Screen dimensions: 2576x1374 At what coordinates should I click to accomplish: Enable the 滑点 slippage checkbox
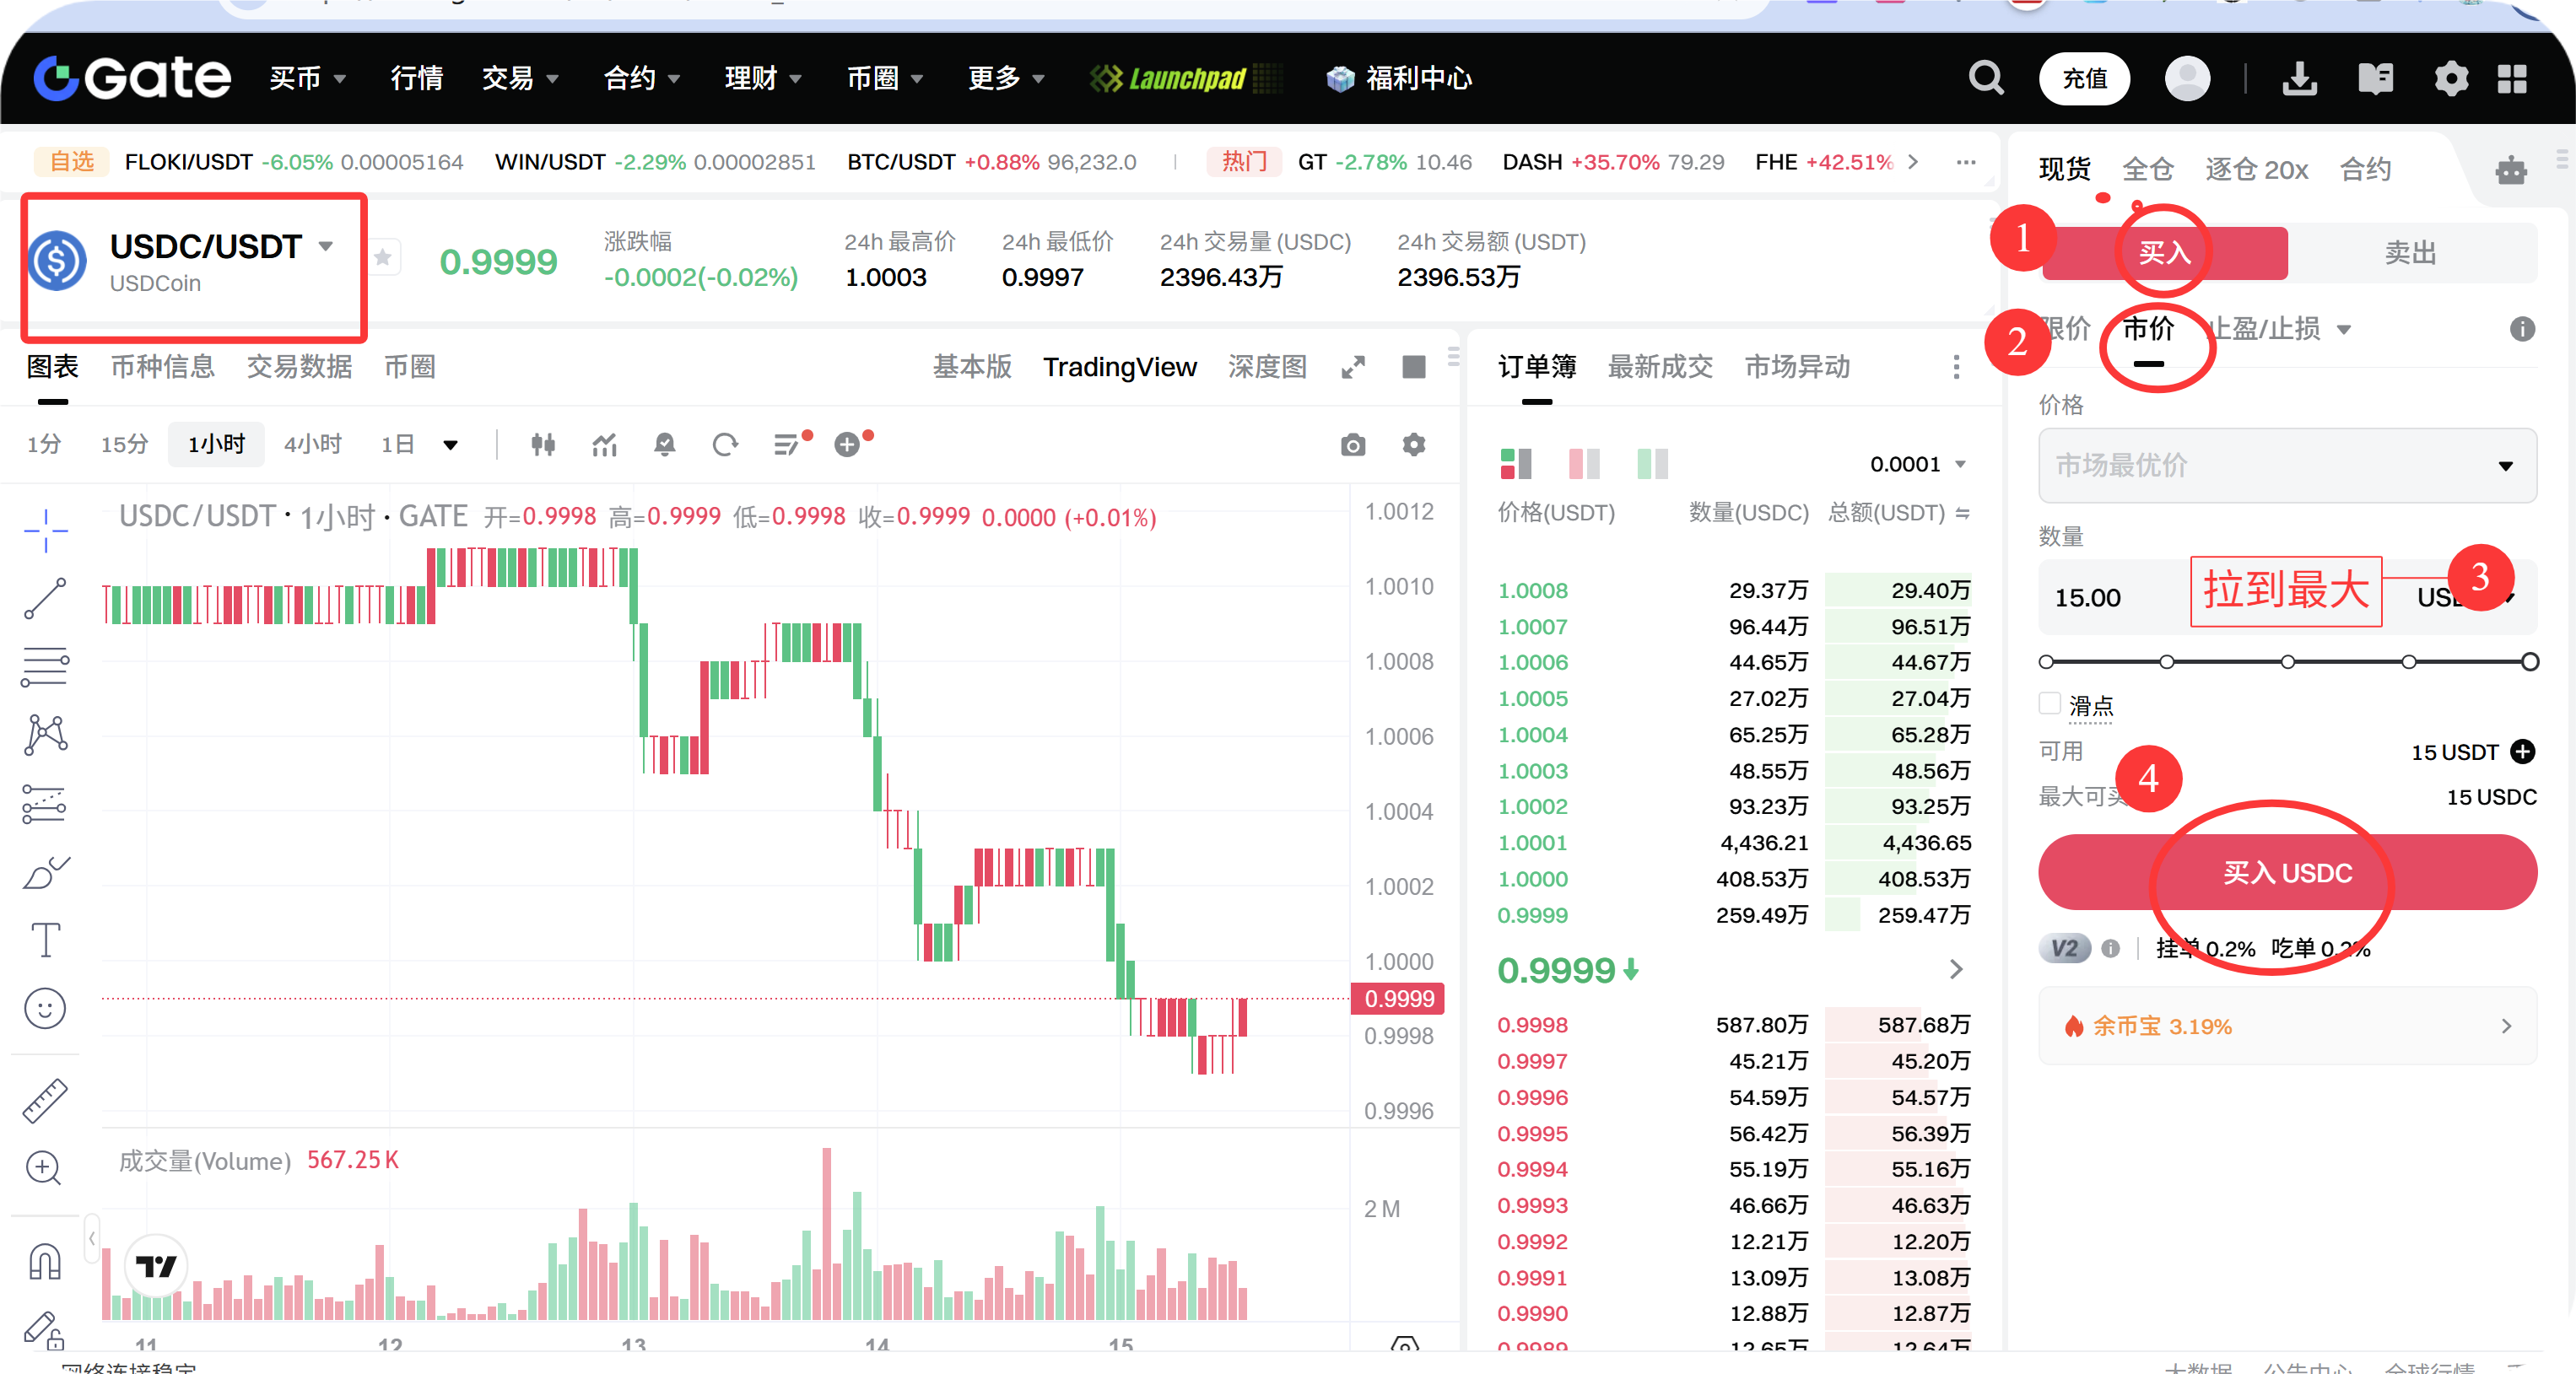(2049, 704)
